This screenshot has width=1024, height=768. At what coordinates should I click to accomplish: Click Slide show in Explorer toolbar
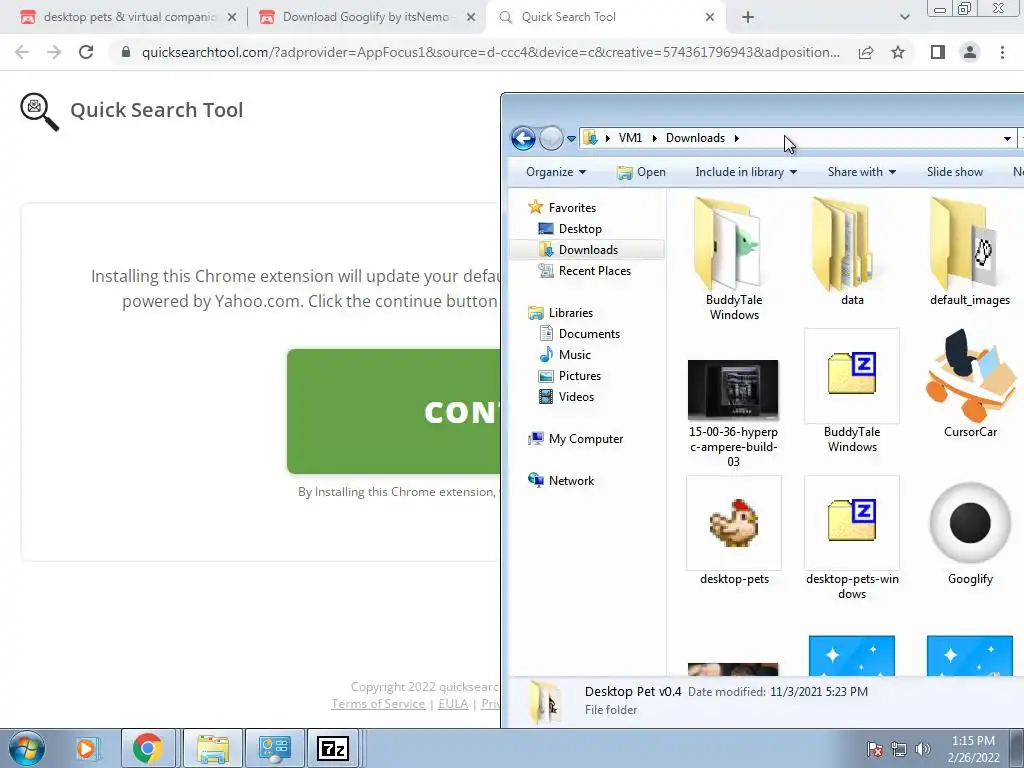[955, 172]
